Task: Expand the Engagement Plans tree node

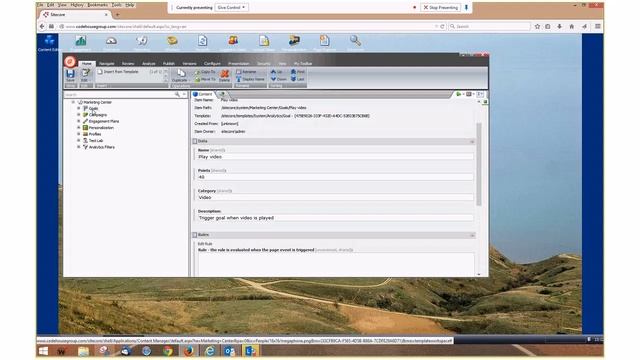Action: tap(79, 121)
